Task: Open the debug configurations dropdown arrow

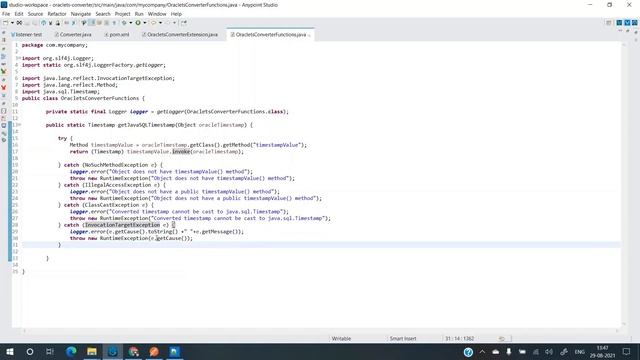Action: click(x=131, y=23)
